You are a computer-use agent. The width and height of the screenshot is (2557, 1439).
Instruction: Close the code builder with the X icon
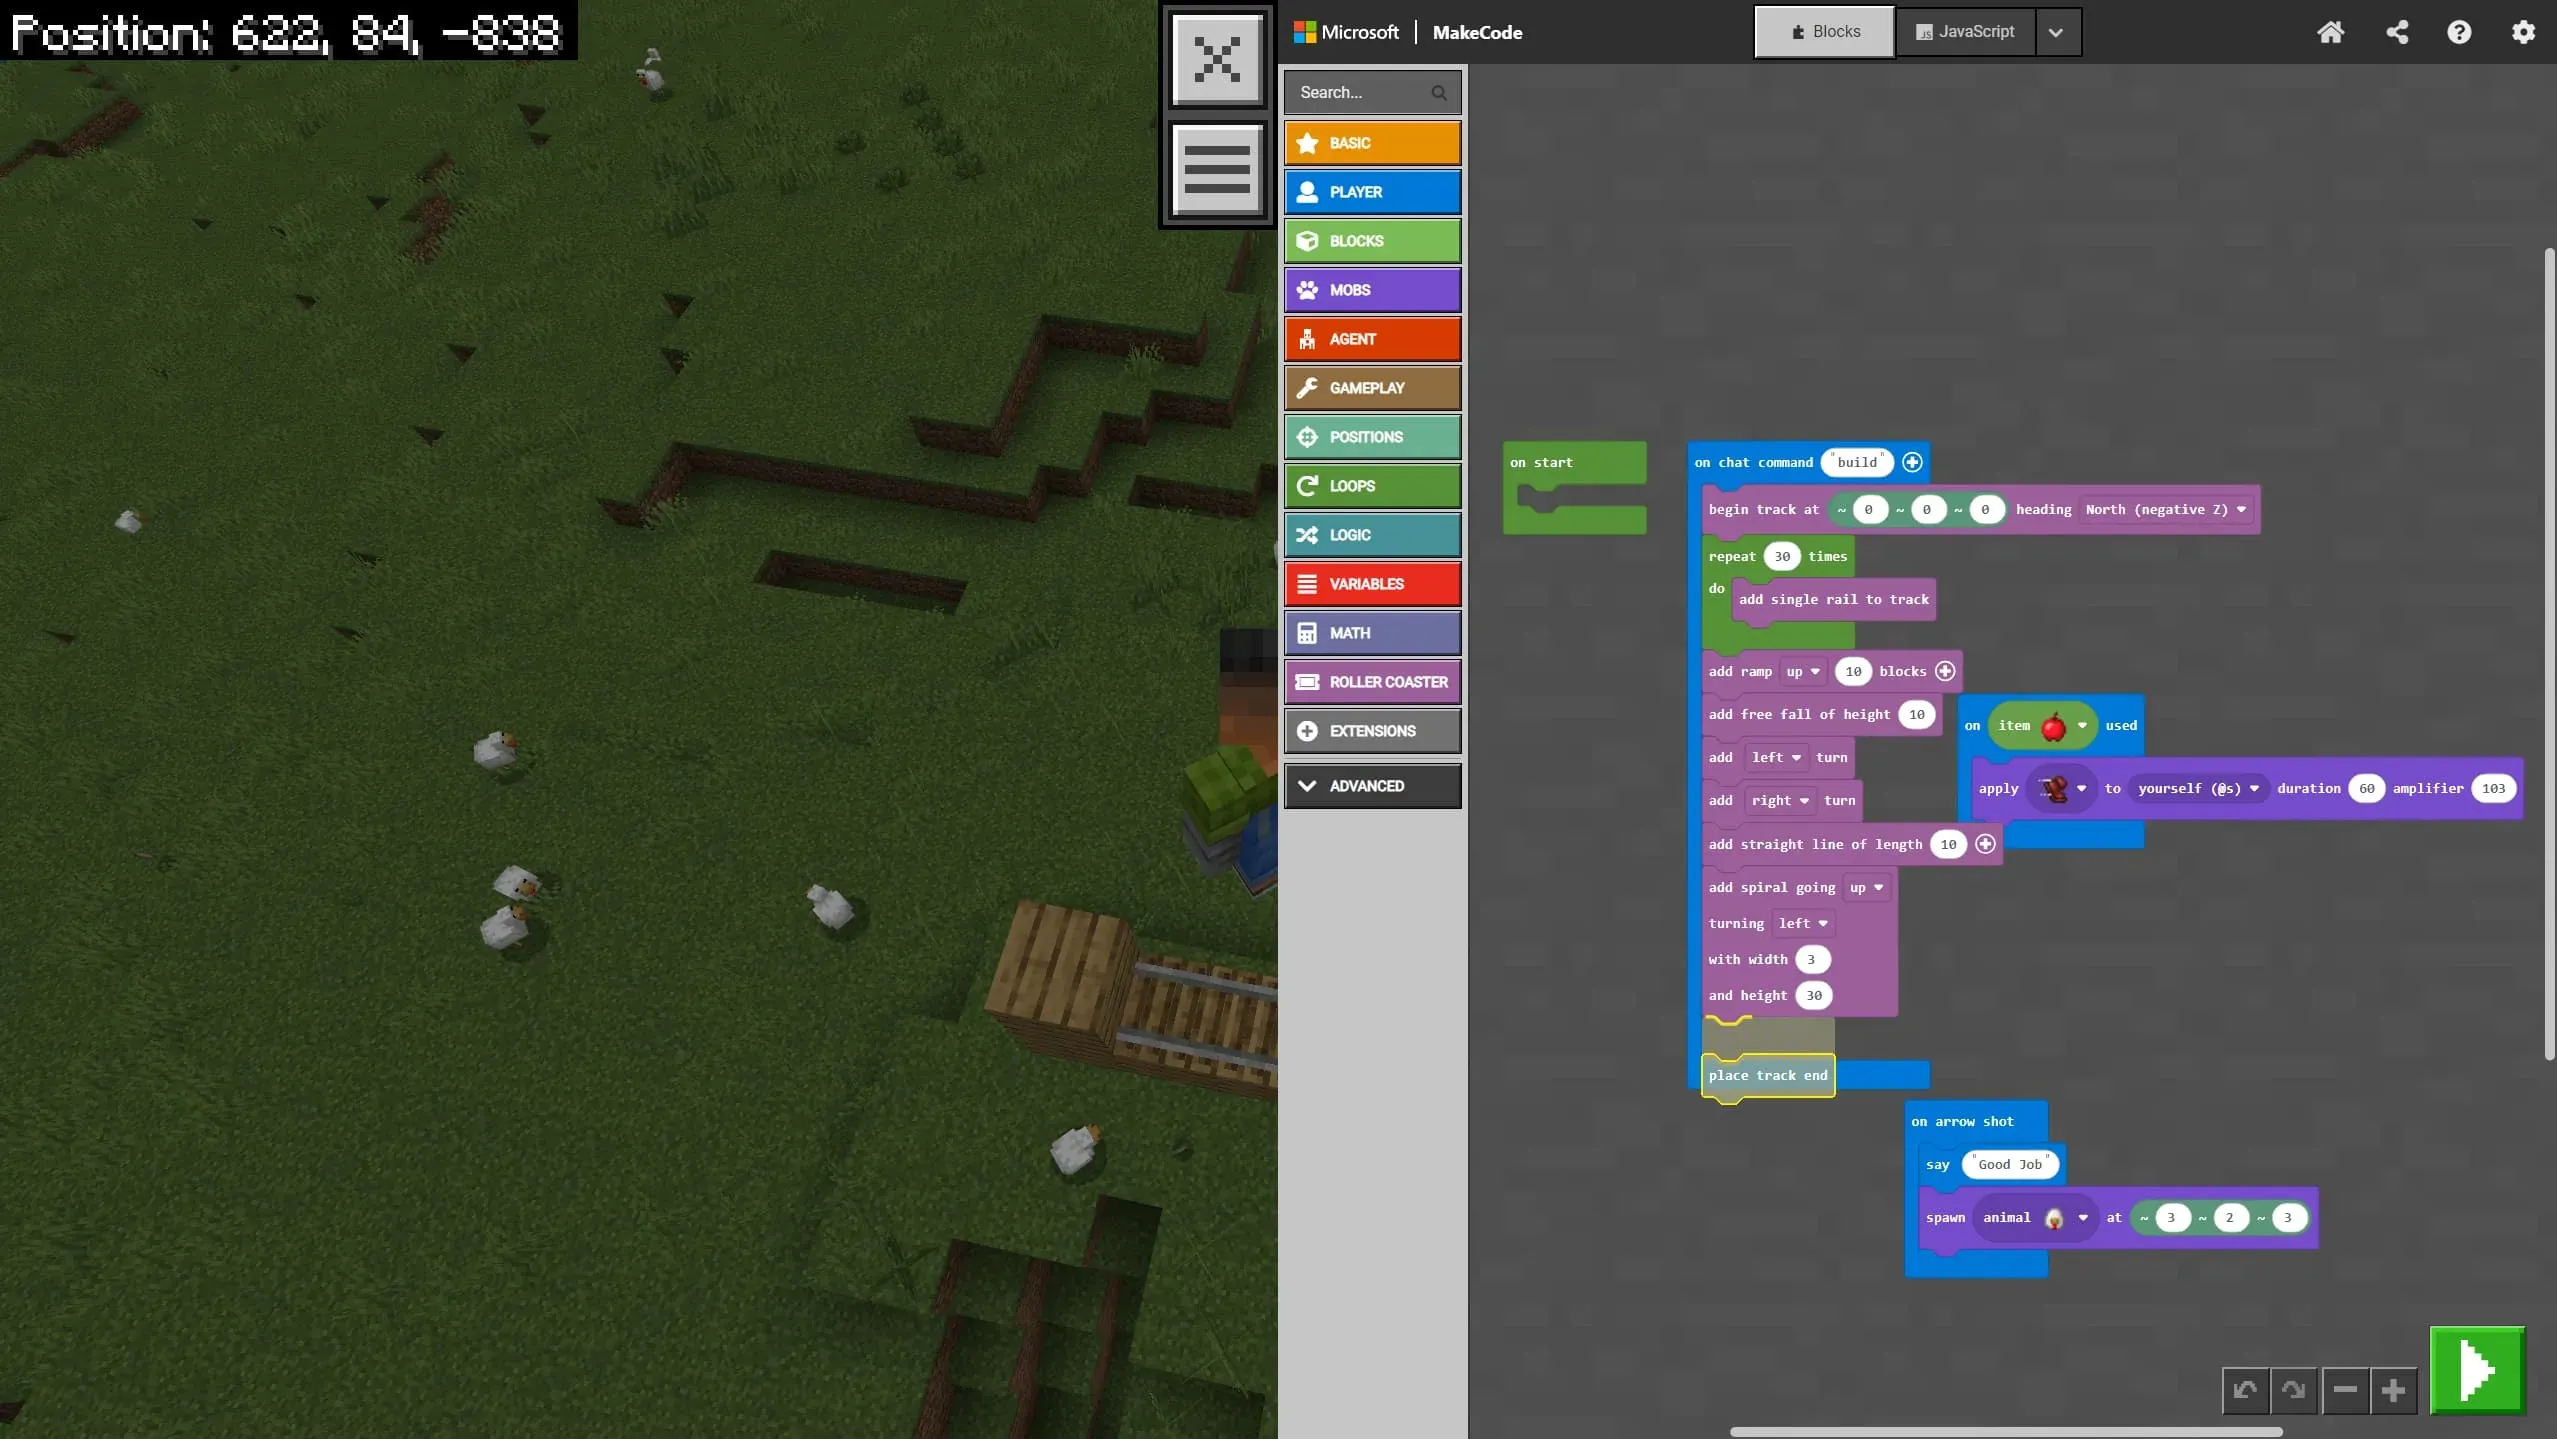[x=1216, y=58]
